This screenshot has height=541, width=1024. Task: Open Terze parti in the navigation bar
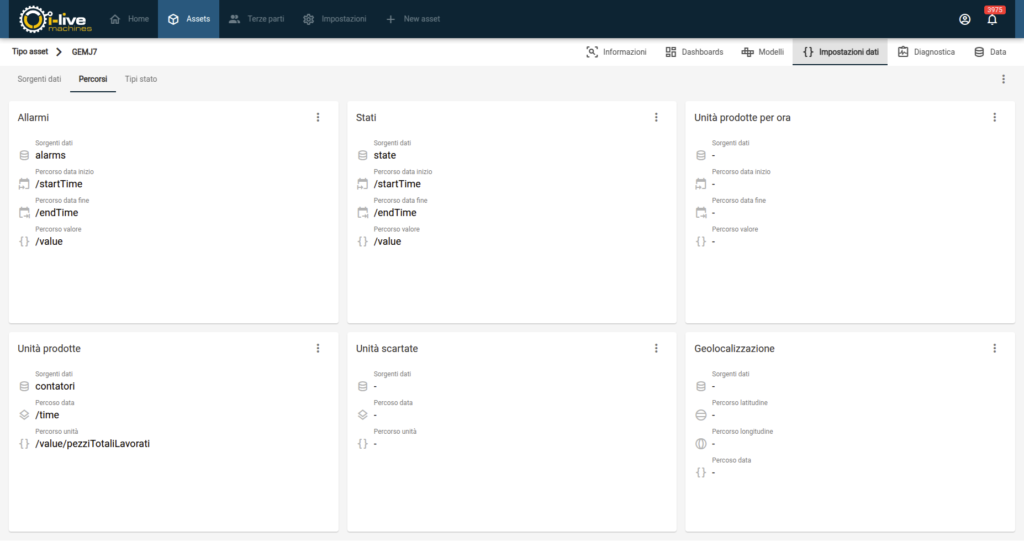[x=256, y=19]
